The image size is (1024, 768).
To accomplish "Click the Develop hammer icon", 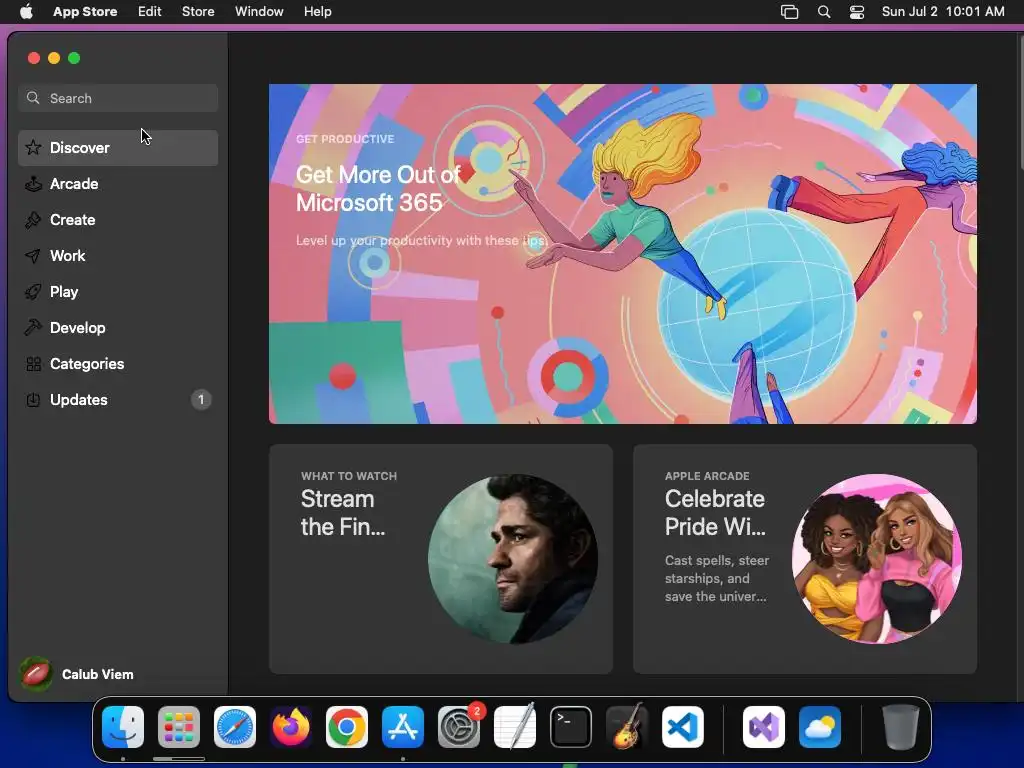I will [x=33, y=327].
